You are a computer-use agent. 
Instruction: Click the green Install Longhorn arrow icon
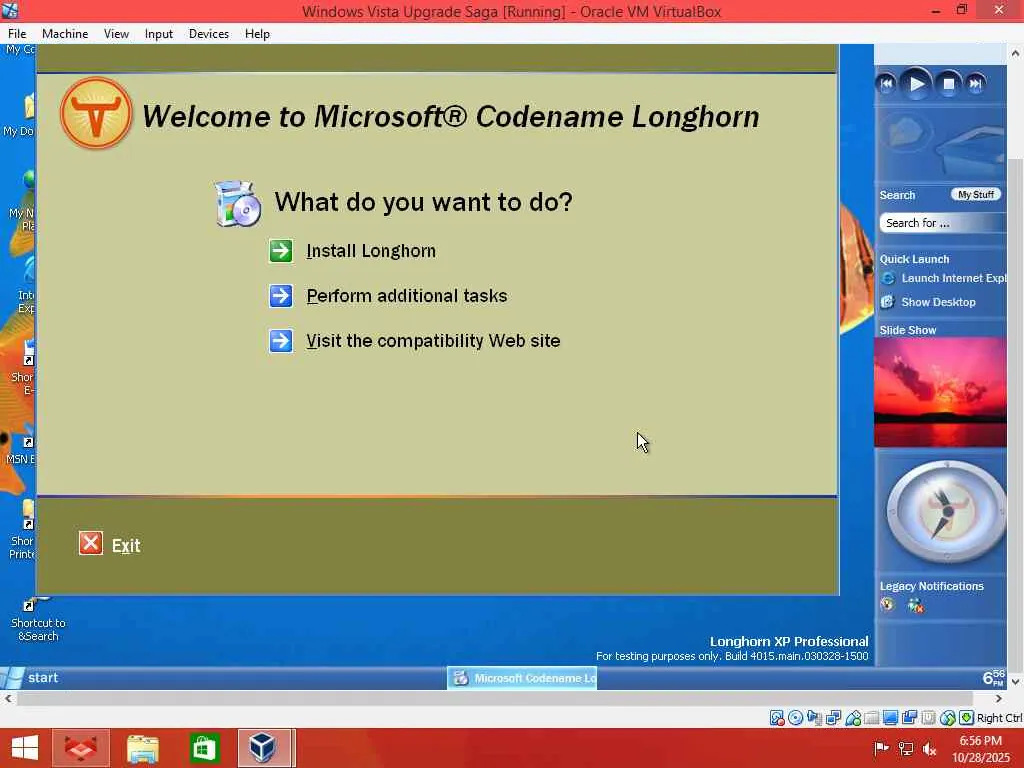click(x=281, y=251)
